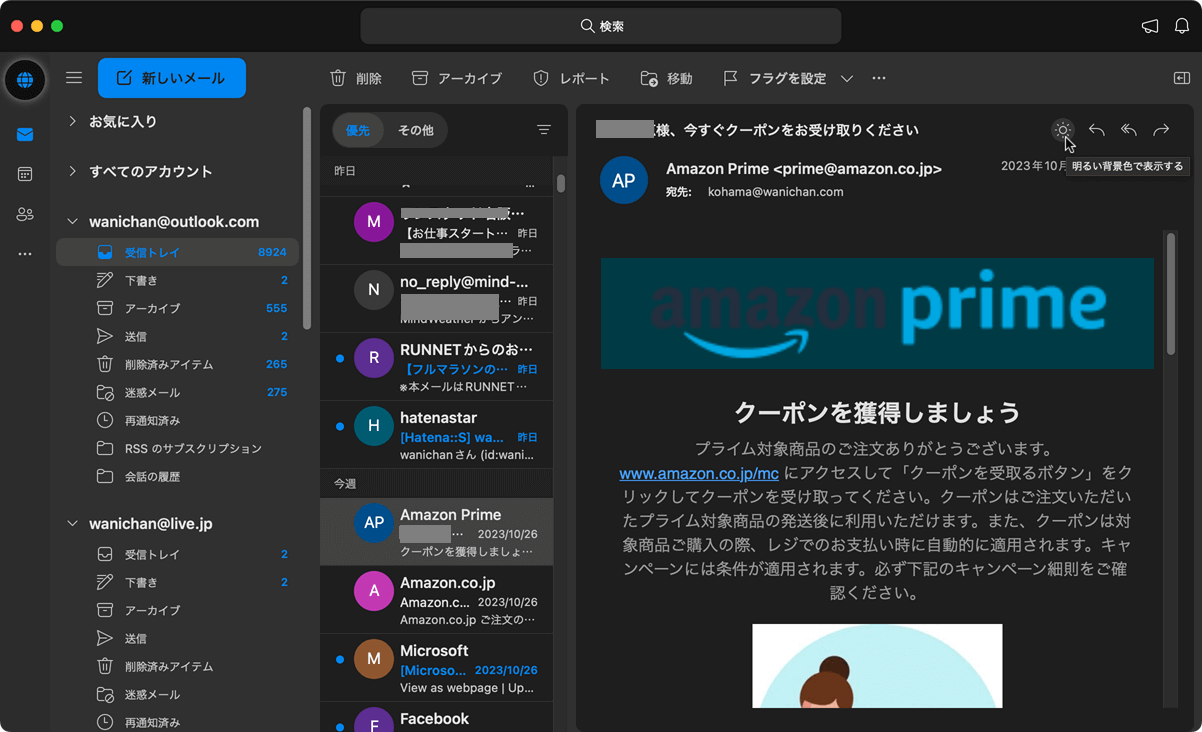Click the message list scrollbar

click(x=561, y=184)
